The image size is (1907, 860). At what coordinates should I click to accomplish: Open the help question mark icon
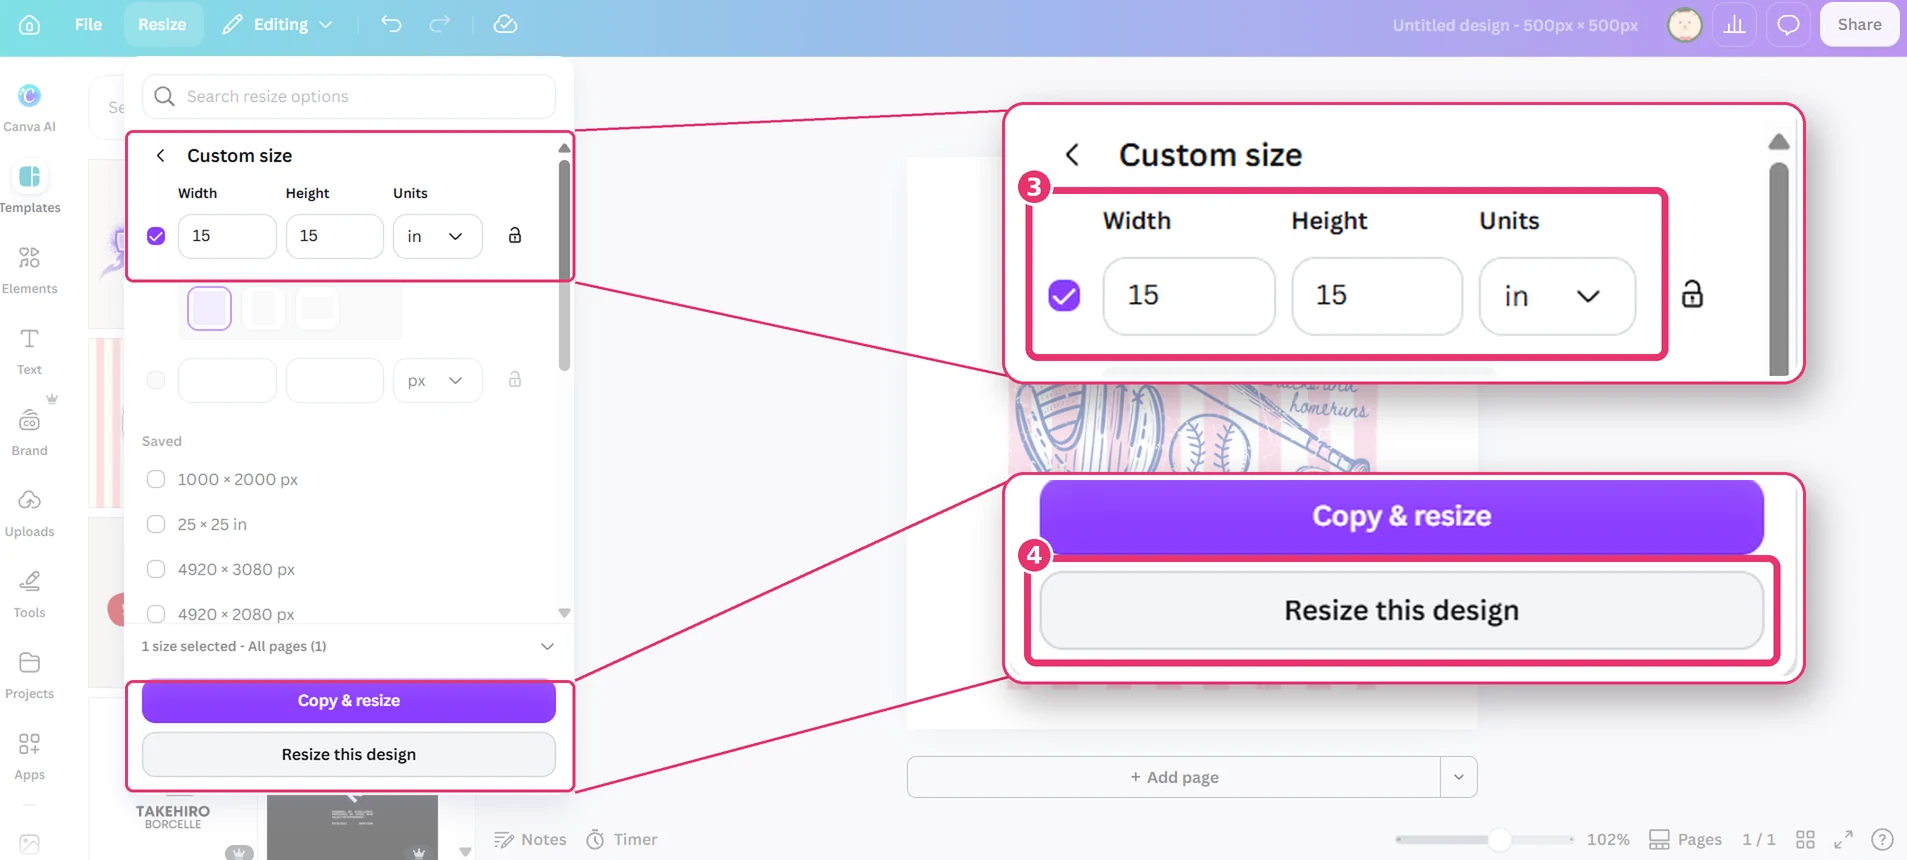[1882, 839]
